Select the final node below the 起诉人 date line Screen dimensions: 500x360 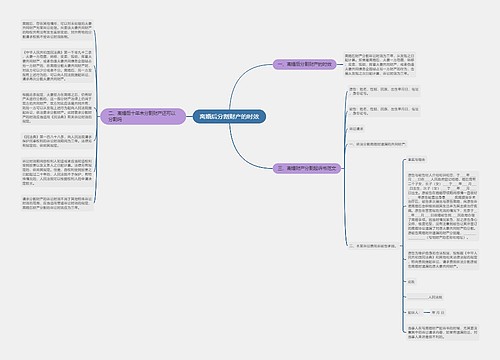(443, 332)
